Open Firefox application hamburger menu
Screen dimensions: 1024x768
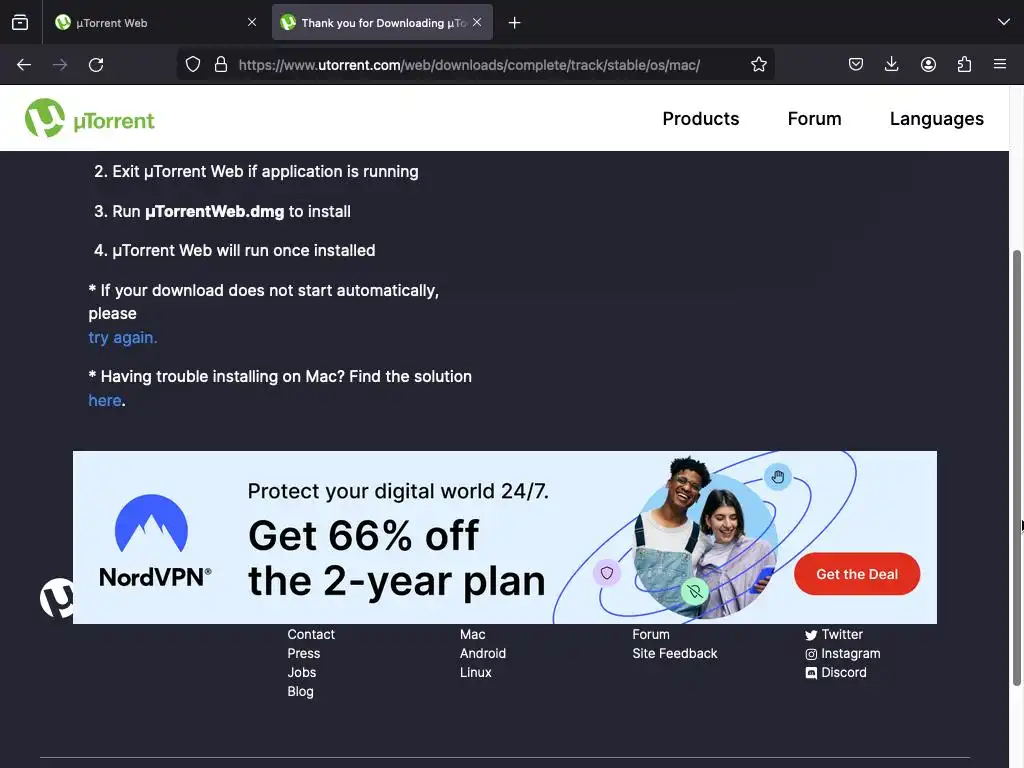1000,65
